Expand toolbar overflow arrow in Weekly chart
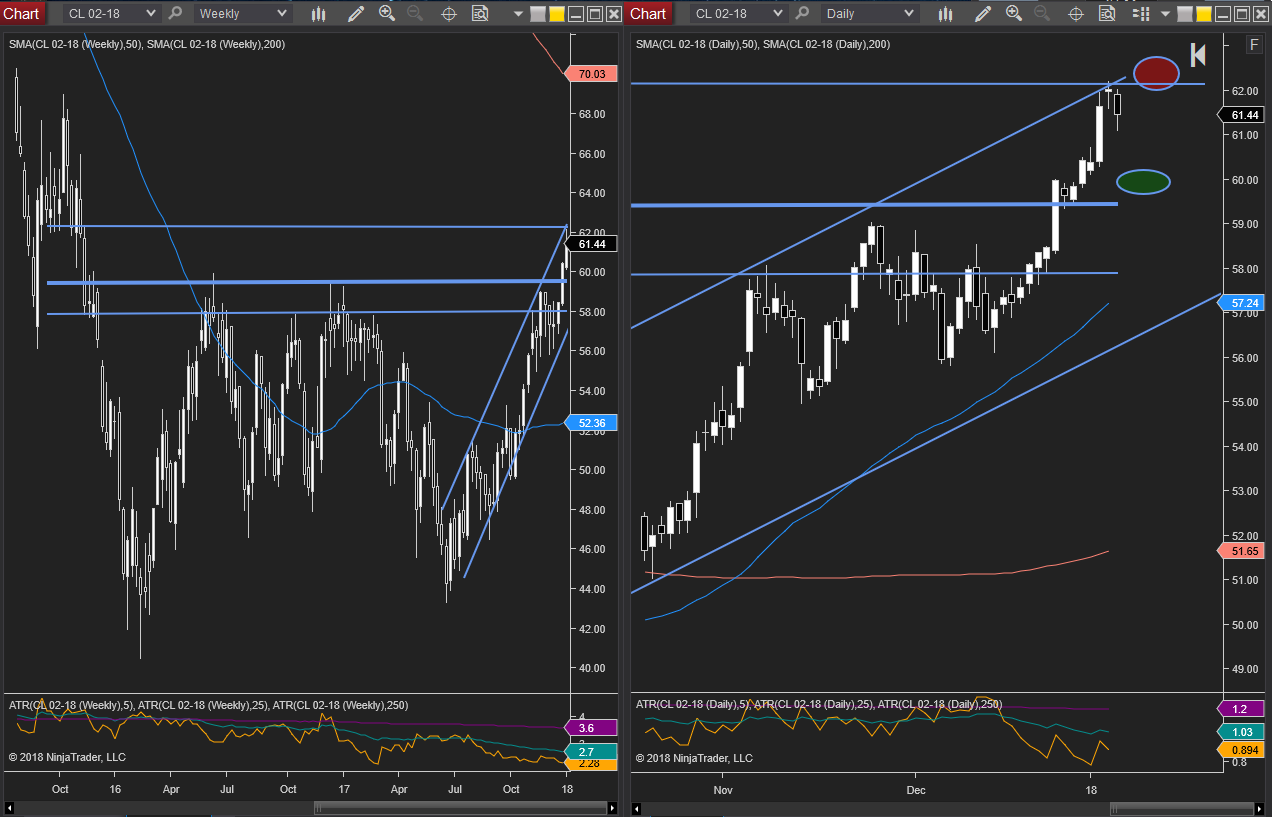The height and width of the screenshot is (817, 1272). [x=518, y=14]
